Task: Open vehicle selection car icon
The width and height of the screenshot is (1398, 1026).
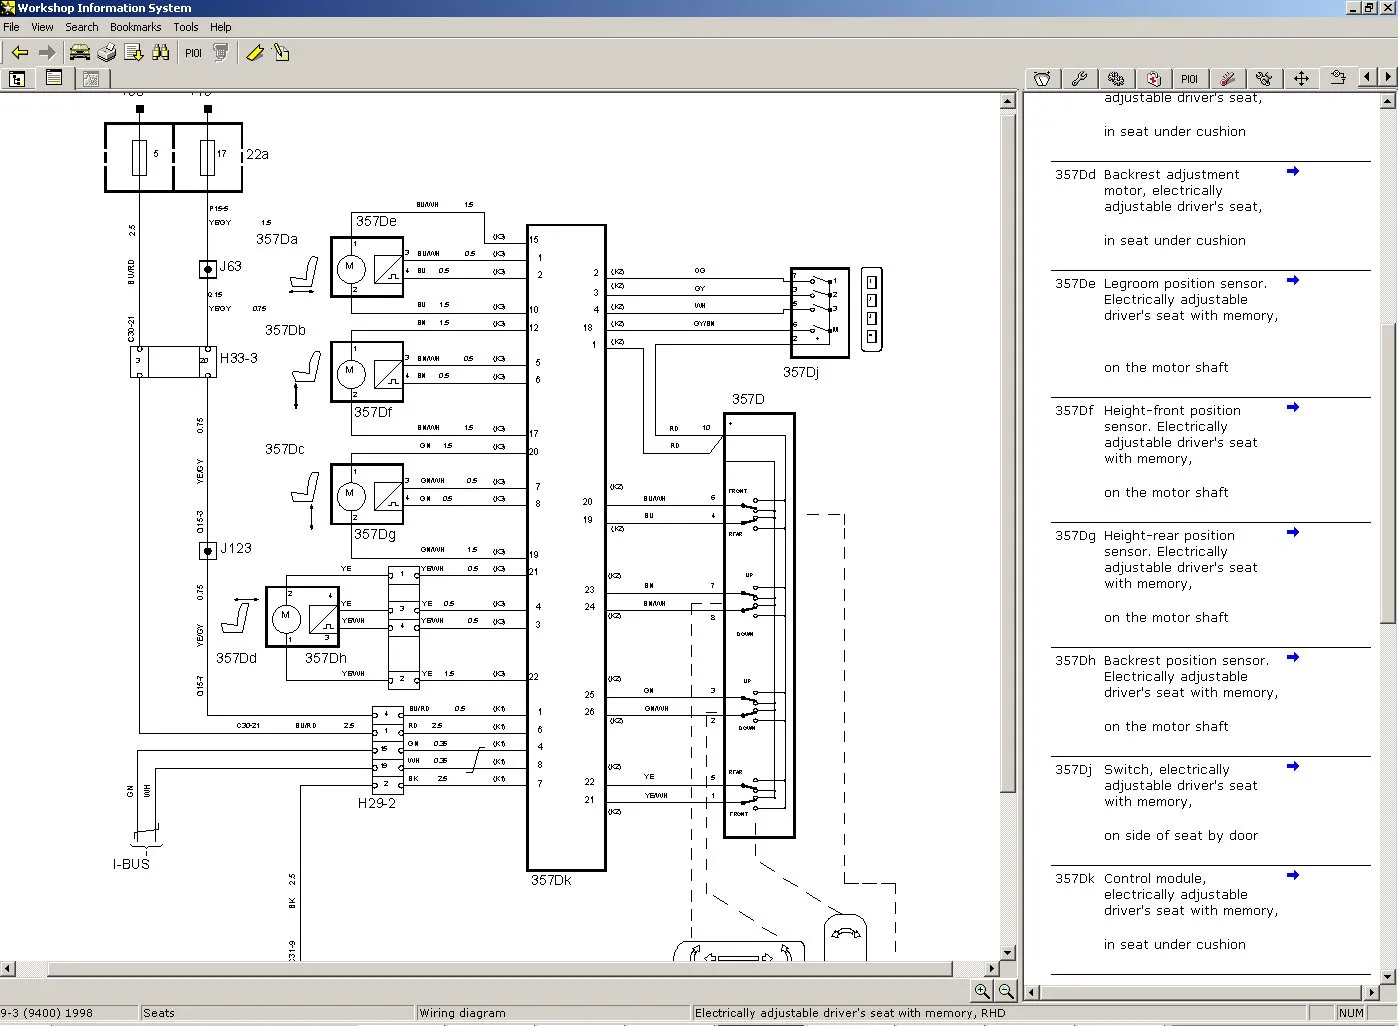Action: 79,53
